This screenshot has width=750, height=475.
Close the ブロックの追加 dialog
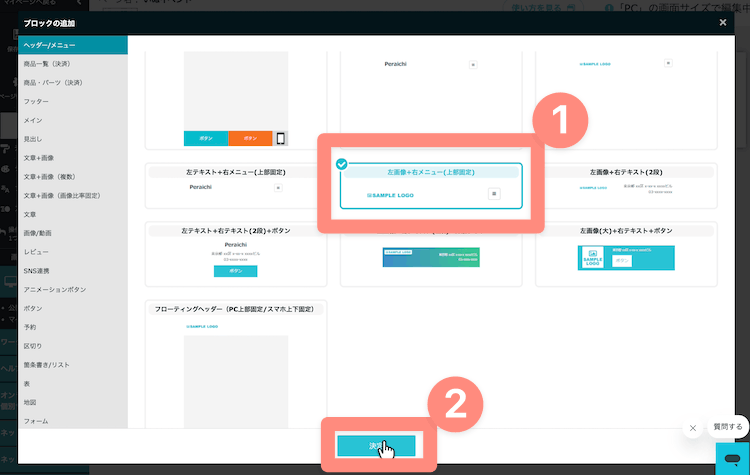[x=722, y=22]
